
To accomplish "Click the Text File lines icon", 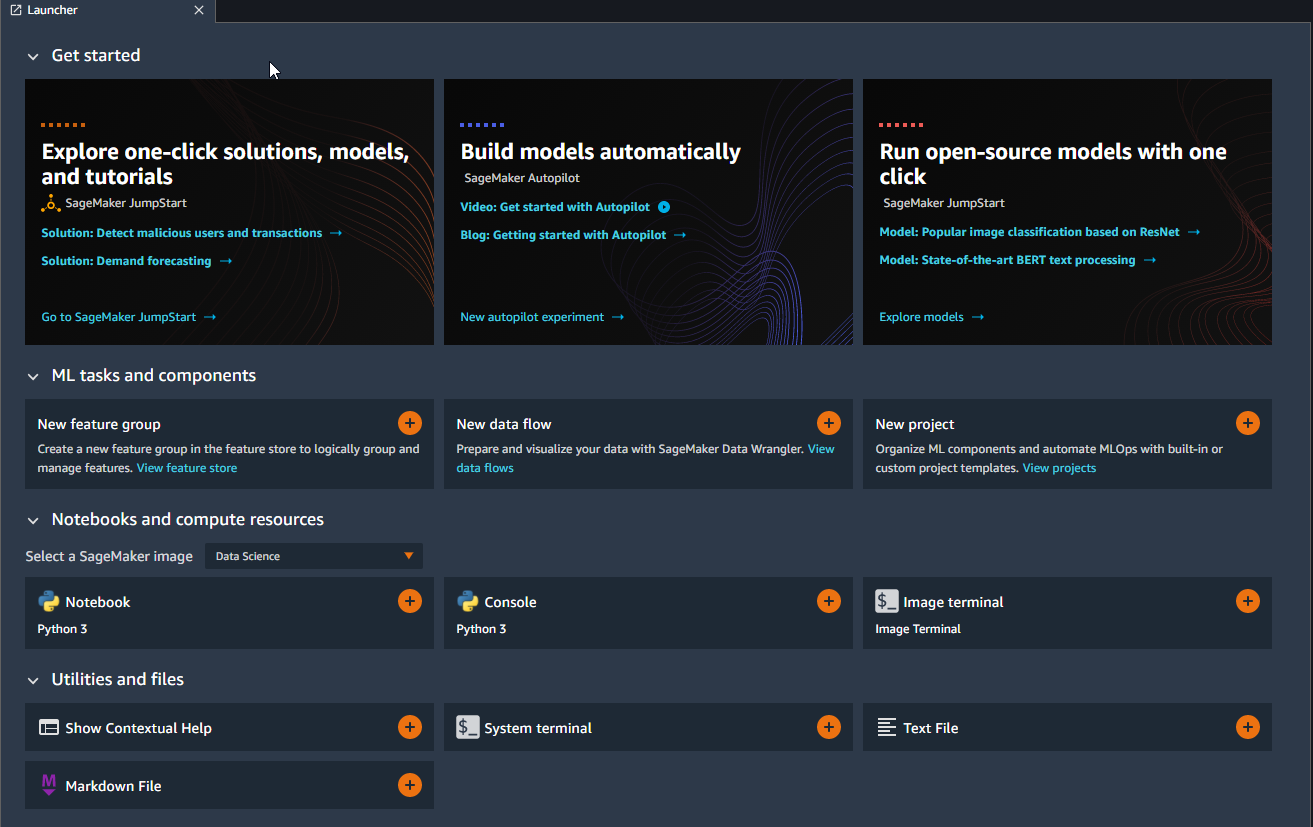I will (x=886, y=728).
